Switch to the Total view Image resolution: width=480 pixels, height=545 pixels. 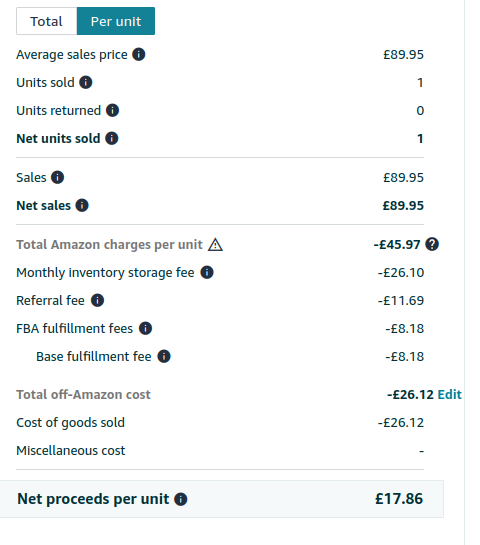[x=46, y=21]
